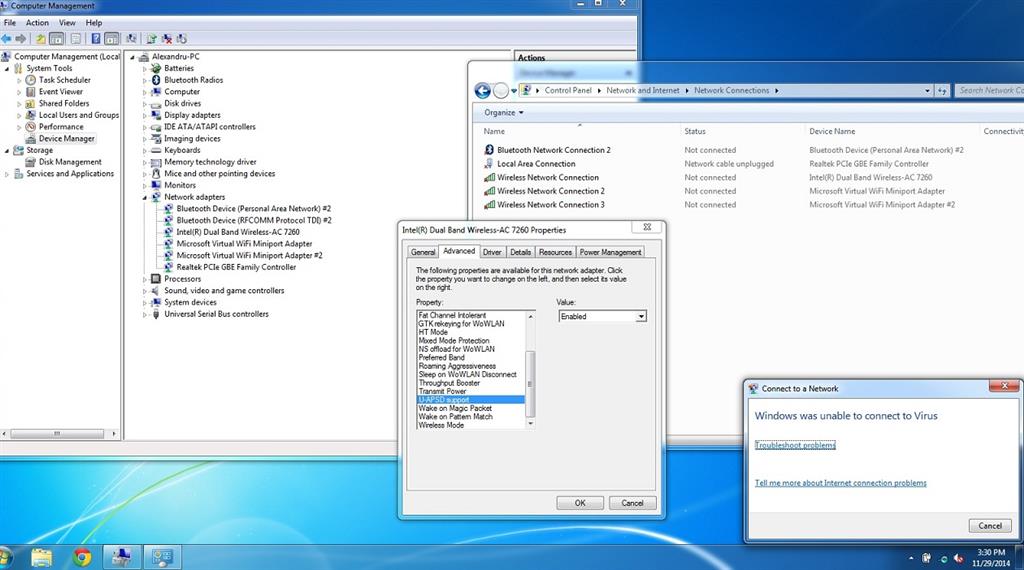
Task: Open the address bar history dropdown arrow
Action: point(927,91)
